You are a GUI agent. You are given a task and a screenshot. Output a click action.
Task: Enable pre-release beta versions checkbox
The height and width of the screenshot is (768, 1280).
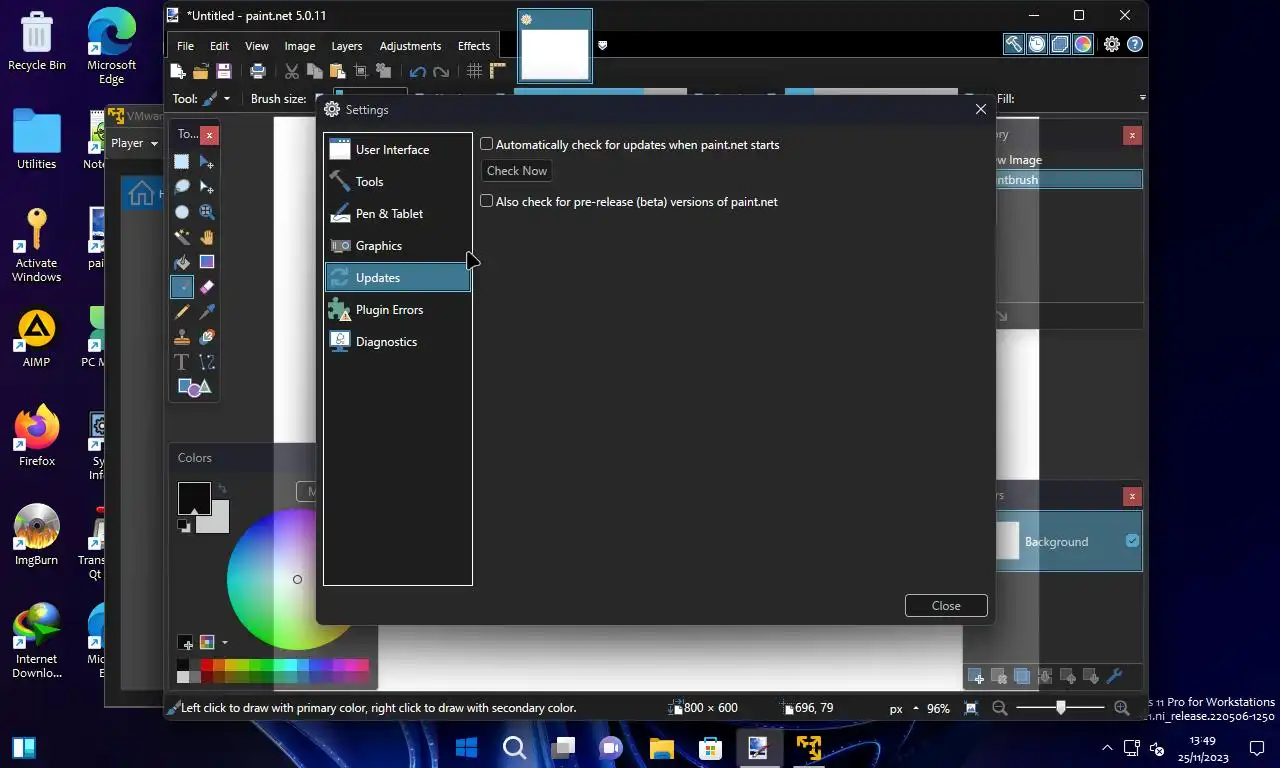[487, 201]
